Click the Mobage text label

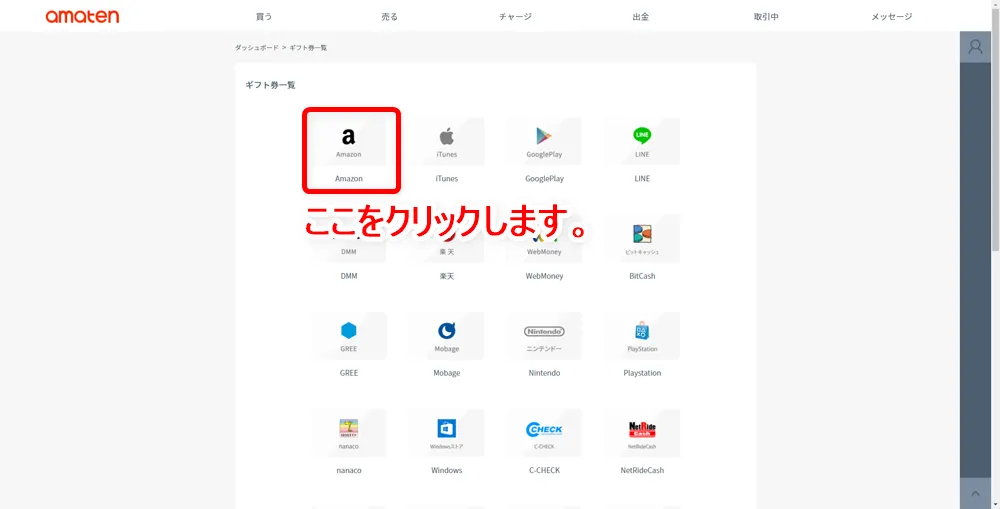pyautogui.click(x=446, y=373)
